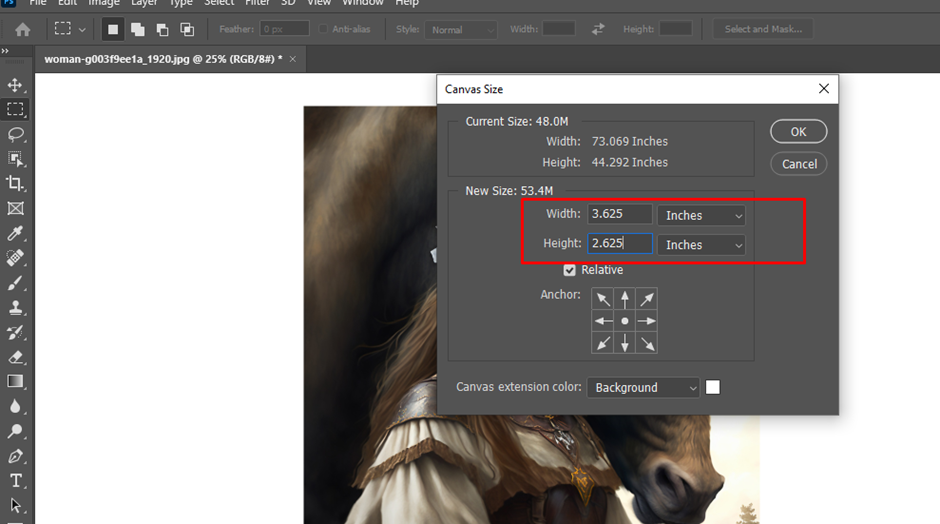This screenshot has height=524, width=940.
Task: Toggle the Relative checkbox
Action: click(x=570, y=270)
